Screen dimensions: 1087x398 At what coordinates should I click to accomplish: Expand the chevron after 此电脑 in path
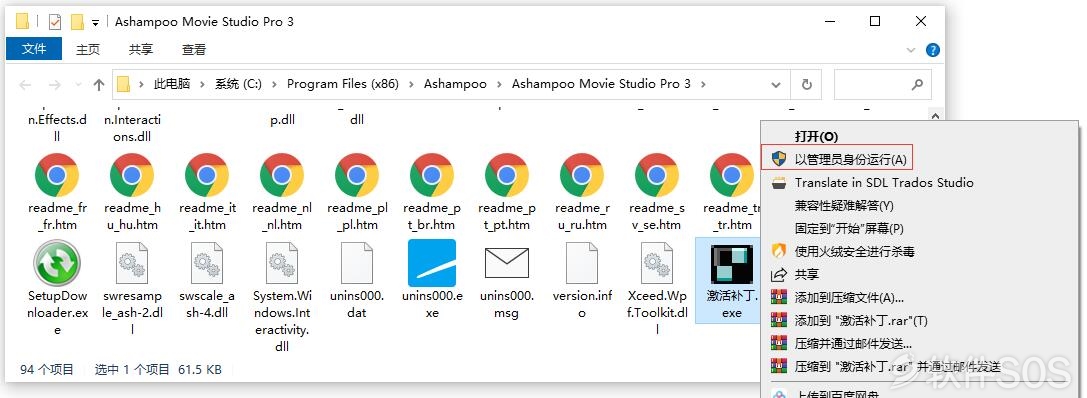click(202, 84)
